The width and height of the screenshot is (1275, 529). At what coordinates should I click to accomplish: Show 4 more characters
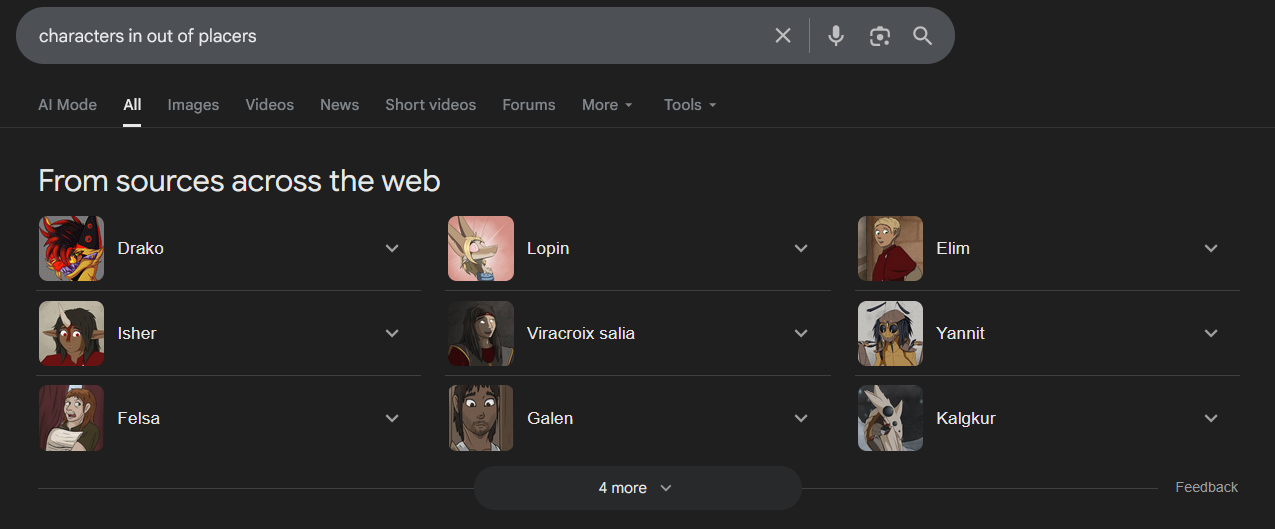point(637,488)
